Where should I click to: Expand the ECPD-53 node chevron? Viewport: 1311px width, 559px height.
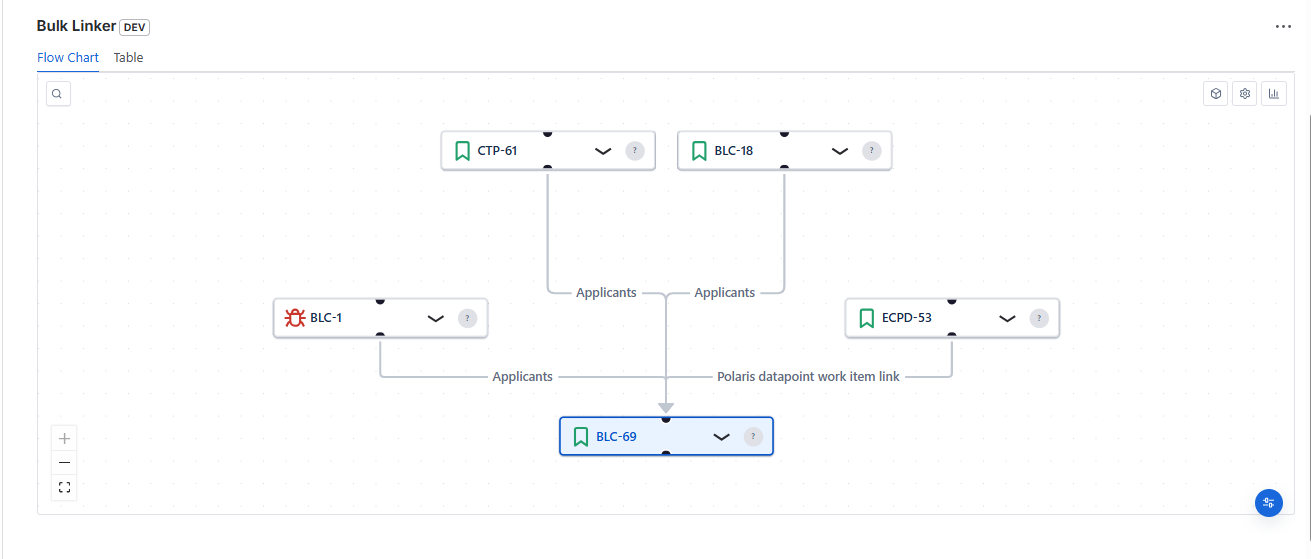pyautogui.click(x=1007, y=318)
